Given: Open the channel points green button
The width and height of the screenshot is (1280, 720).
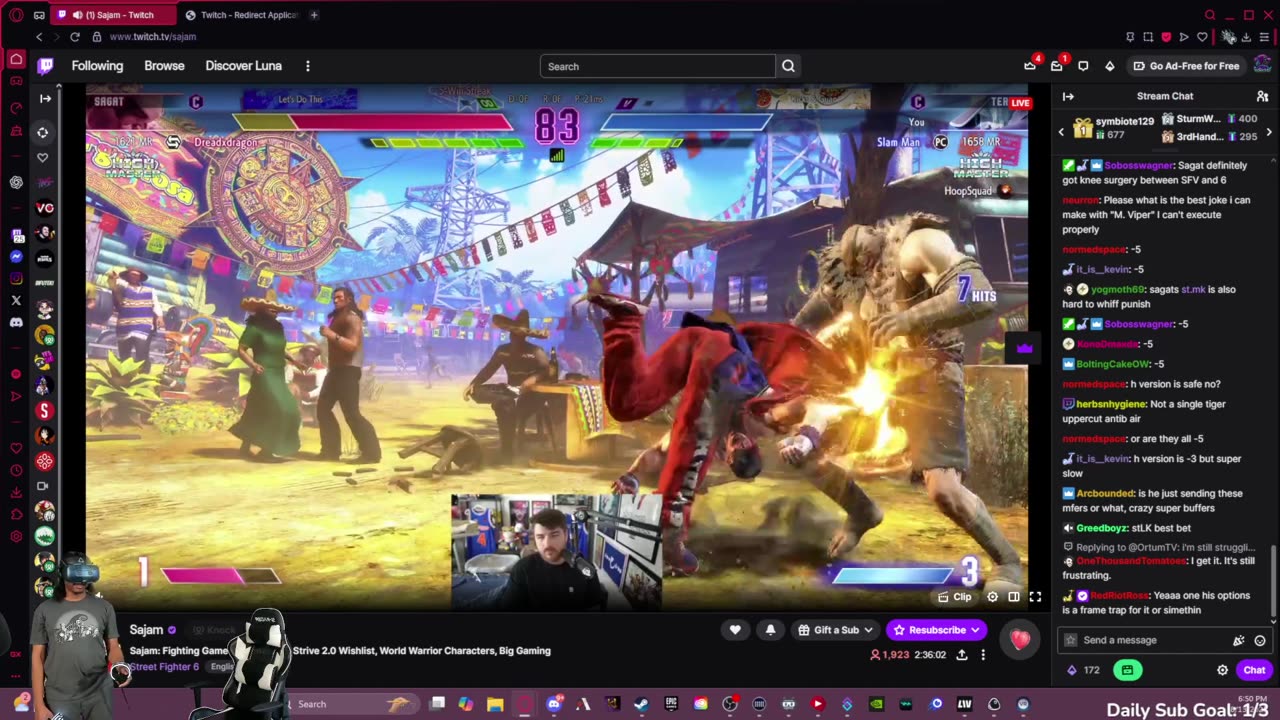Looking at the screenshot, I should click(x=1127, y=670).
